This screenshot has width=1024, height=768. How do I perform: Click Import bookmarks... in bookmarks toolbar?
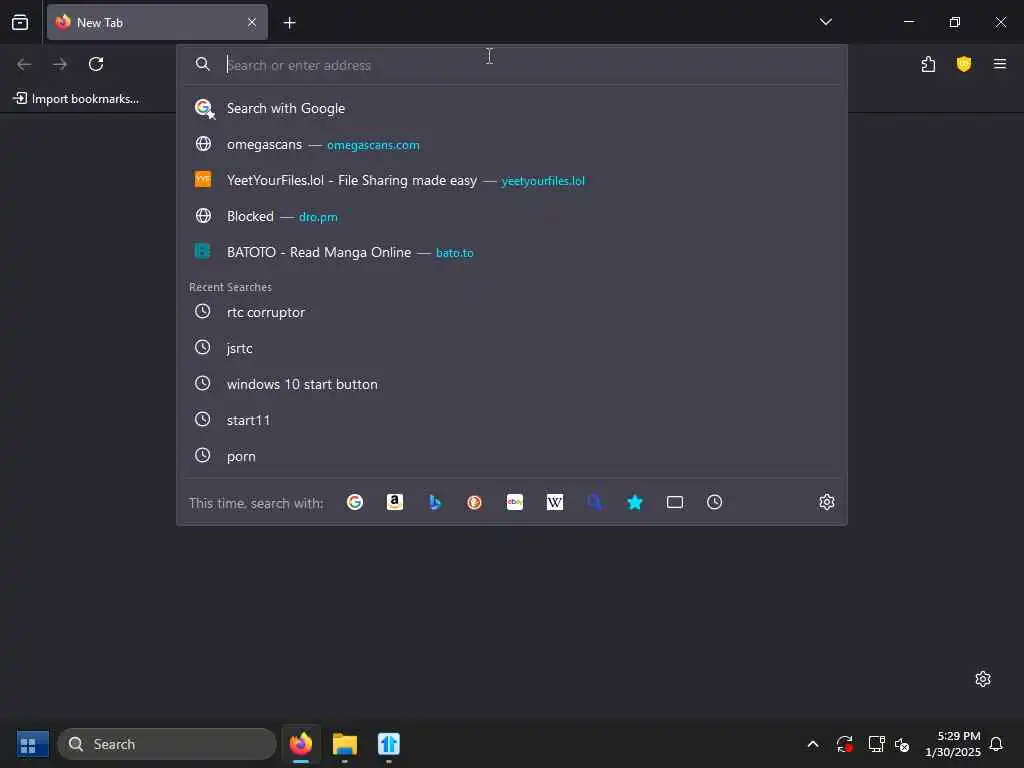[76, 99]
